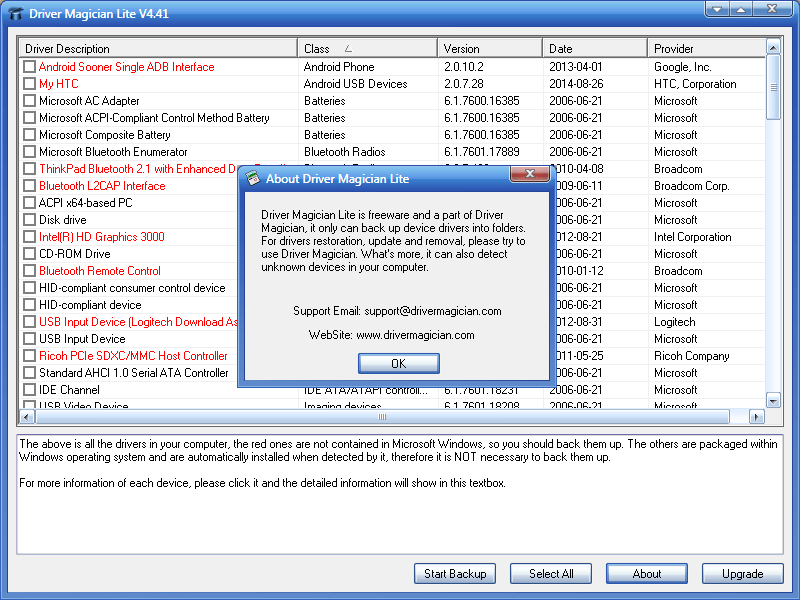Viewport: 800px width, 600px height.
Task: Click the Bluetooth Radios class cell
Action: point(344,152)
